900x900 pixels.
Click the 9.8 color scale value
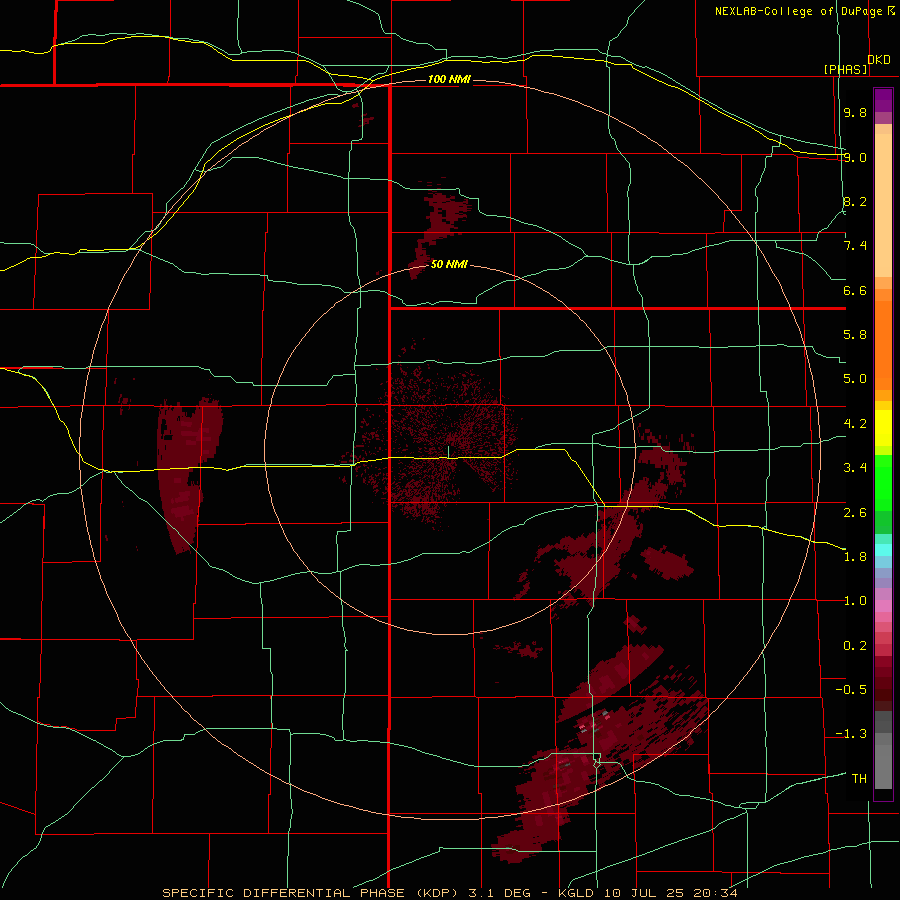855,112
